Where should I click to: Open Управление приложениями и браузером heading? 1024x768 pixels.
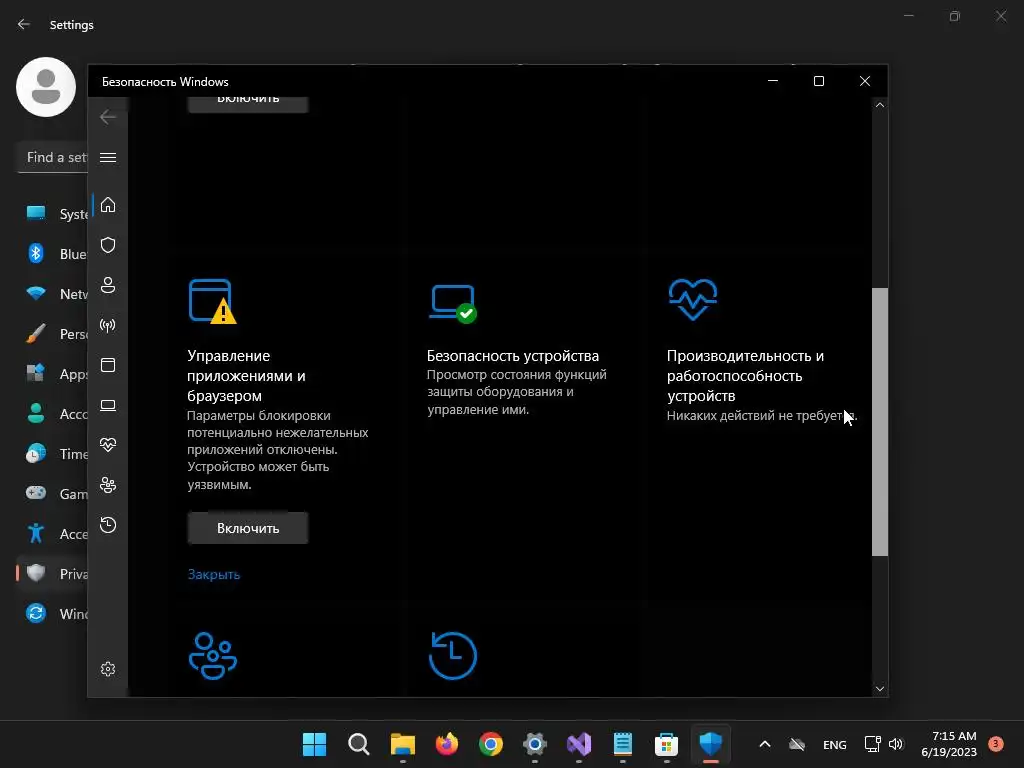point(246,376)
